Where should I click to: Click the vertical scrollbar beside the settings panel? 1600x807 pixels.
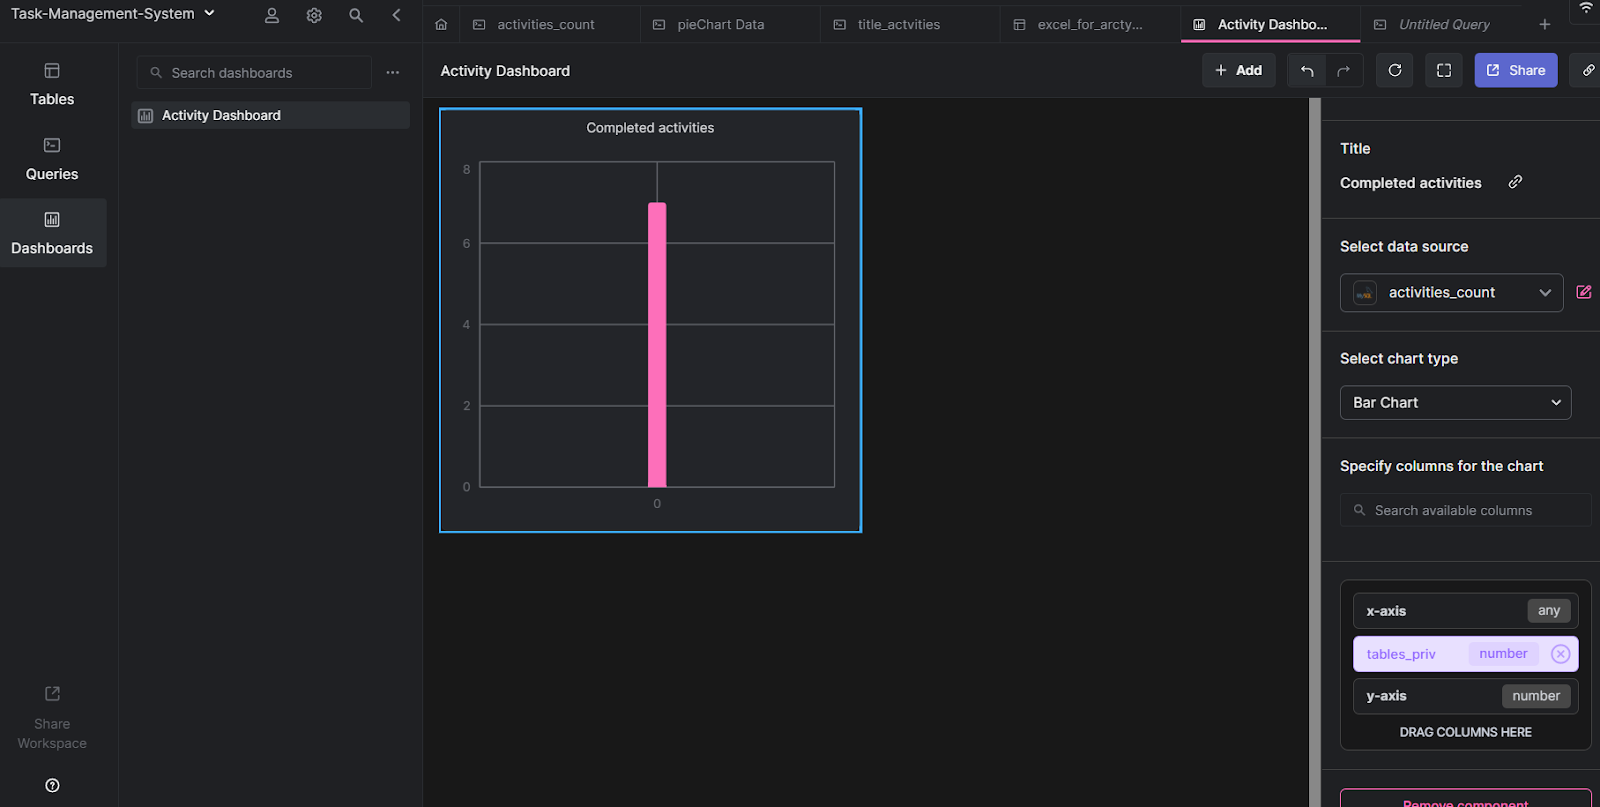coord(1315,452)
